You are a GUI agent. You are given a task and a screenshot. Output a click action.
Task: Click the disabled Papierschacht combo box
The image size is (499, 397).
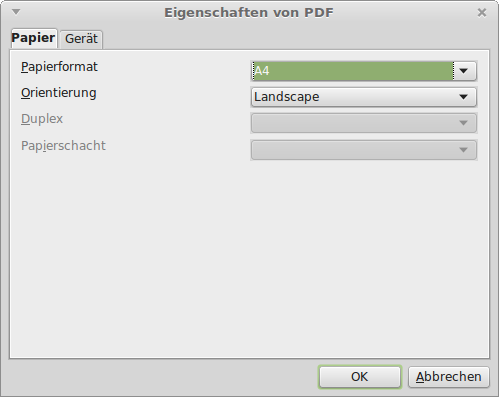click(x=364, y=150)
